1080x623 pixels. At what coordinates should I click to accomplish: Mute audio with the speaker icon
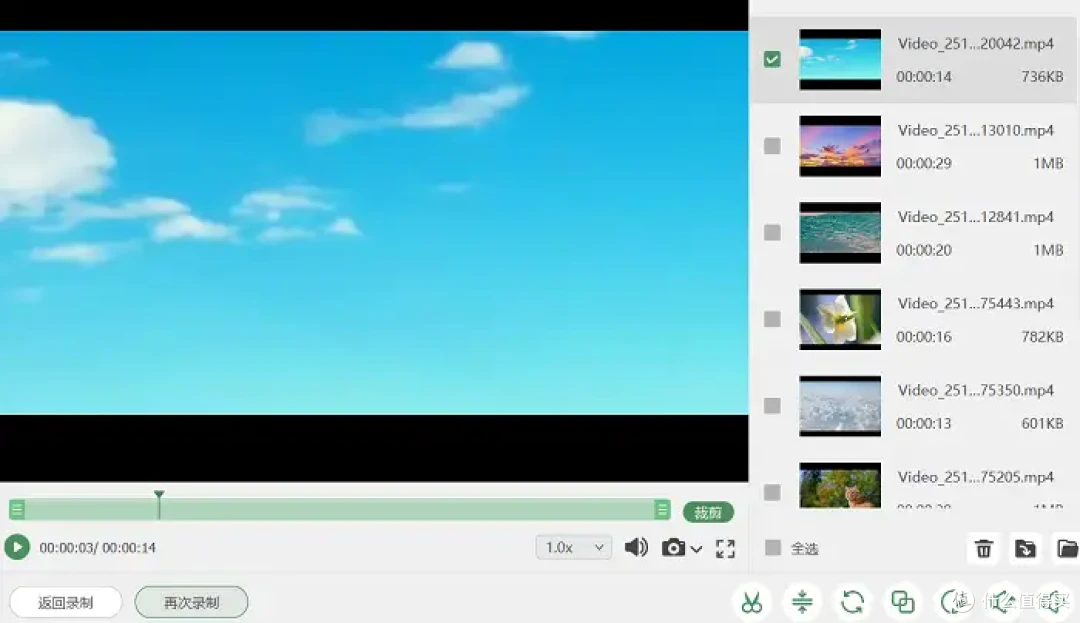(636, 547)
